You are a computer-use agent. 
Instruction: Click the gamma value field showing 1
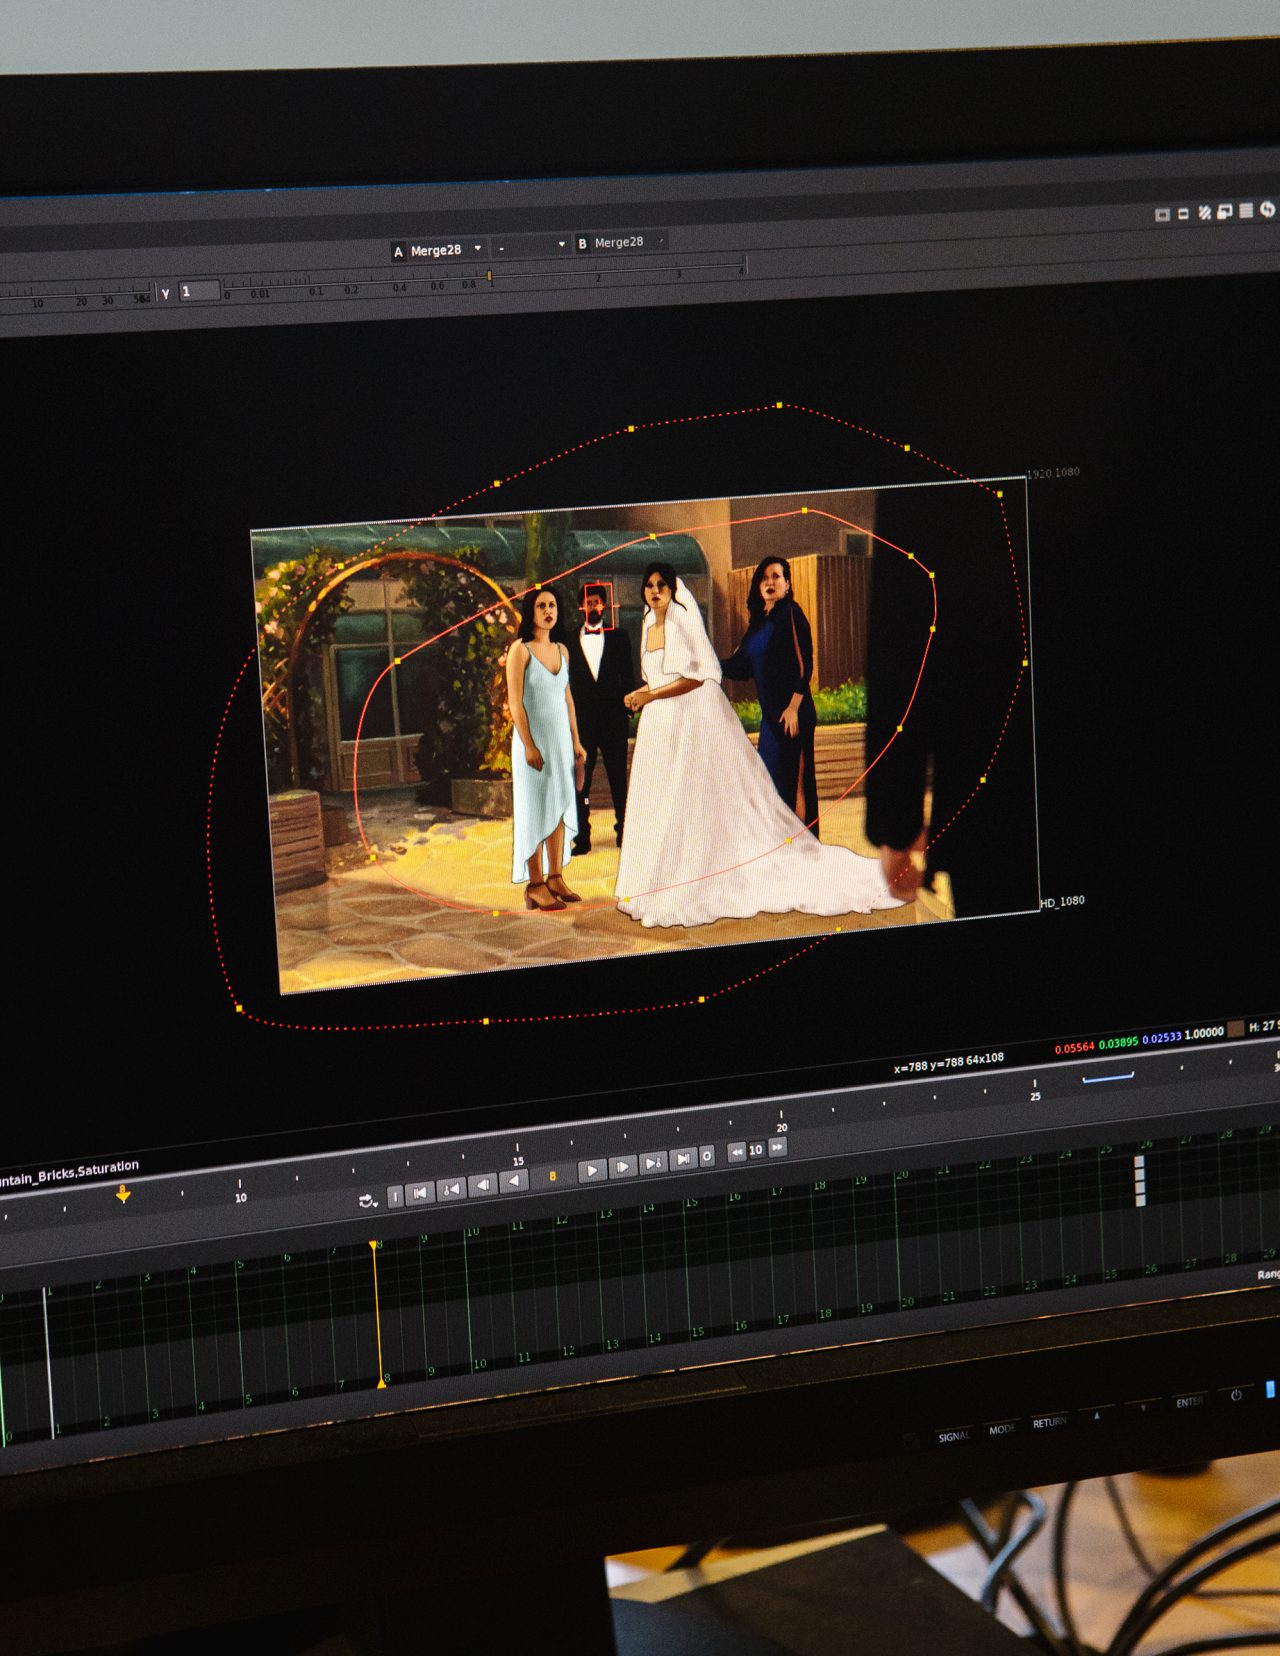[199, 291]
